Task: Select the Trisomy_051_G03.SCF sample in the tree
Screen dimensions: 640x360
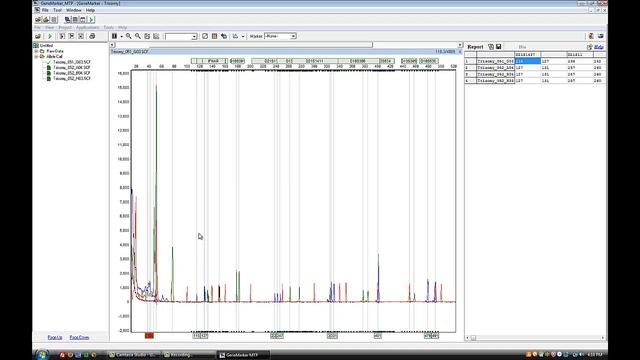Action: pos(72,62)
